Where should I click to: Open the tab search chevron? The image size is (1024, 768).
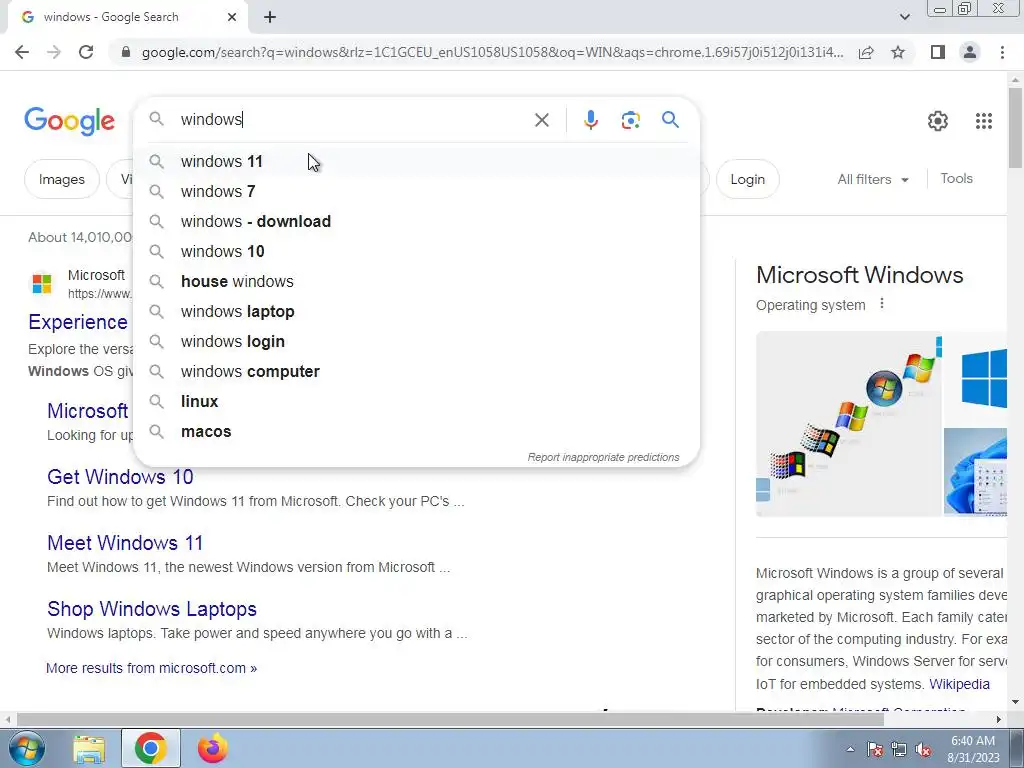coord(904,17)
